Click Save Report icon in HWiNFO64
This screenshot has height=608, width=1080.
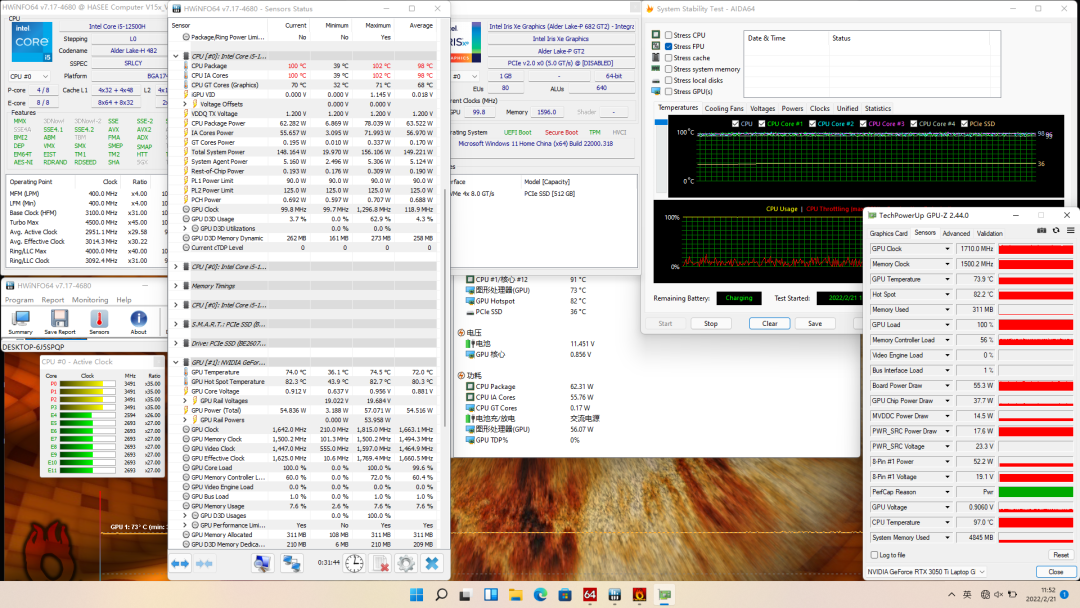(x=60, y=322)
